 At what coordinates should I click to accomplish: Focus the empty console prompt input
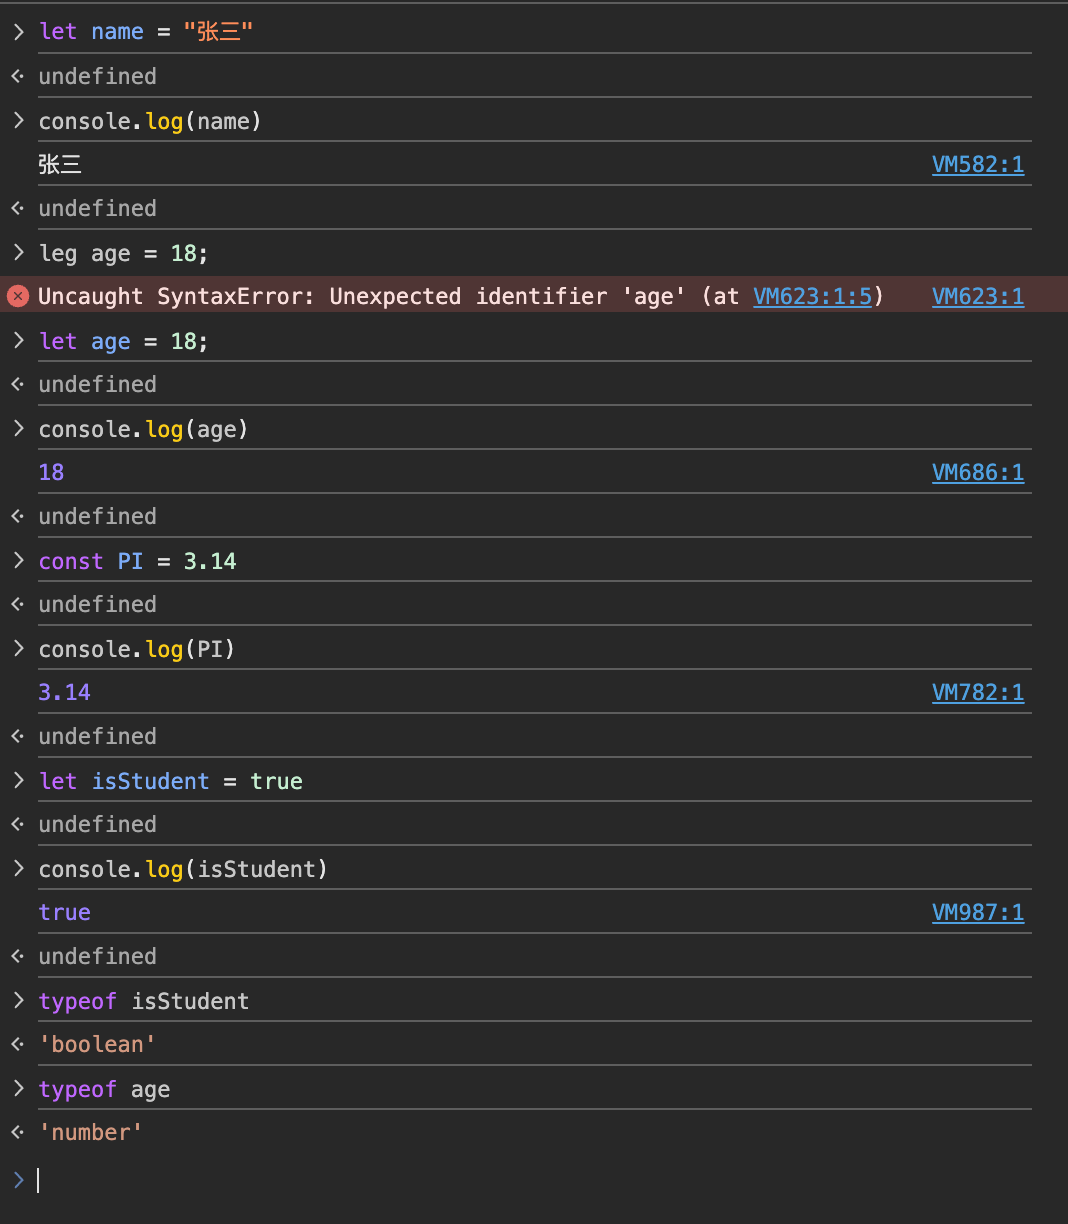[534, 1181]
